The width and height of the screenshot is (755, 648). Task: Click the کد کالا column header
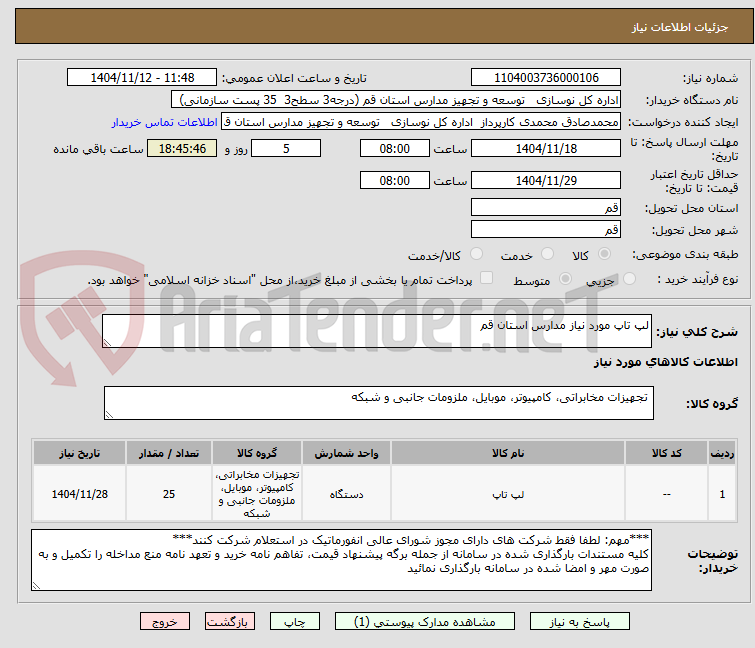(x=666, y=453)
